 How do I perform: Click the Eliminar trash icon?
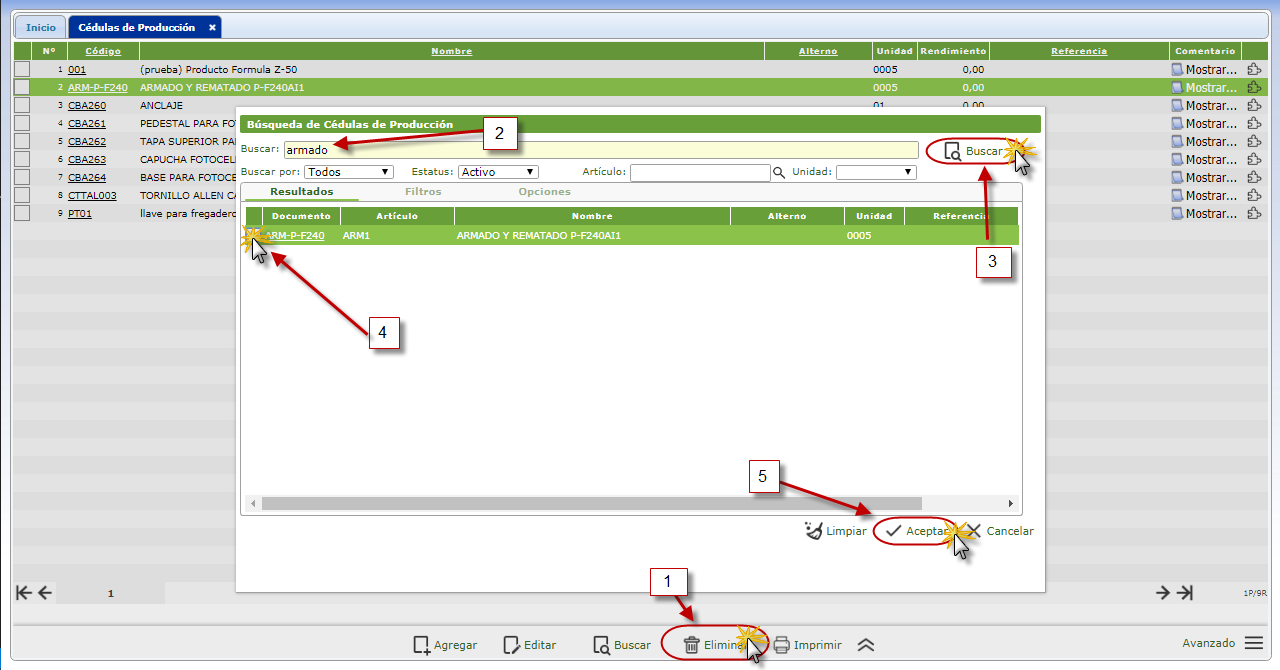(x=691, y=645)
